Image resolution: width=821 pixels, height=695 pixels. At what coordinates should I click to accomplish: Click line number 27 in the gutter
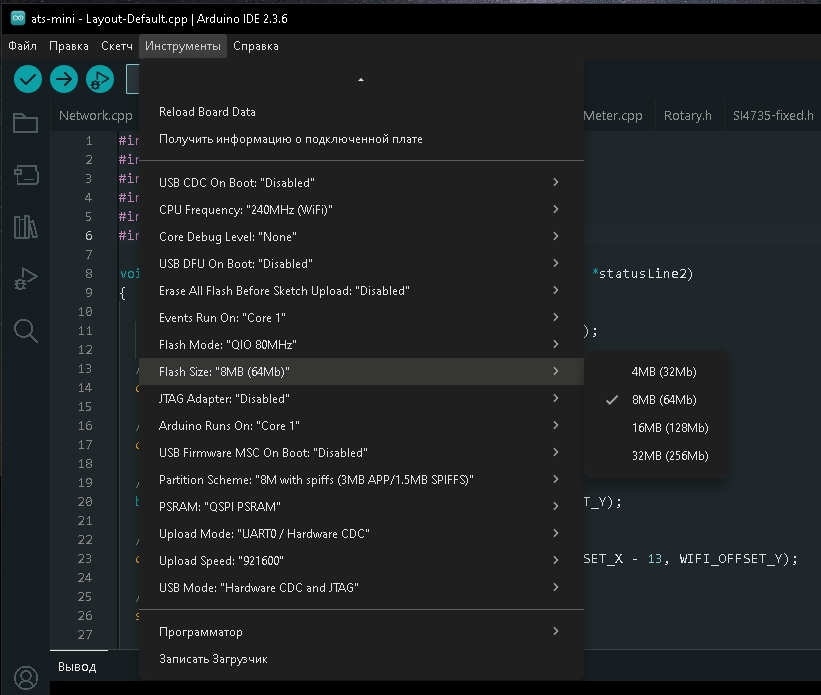(85, 635)
